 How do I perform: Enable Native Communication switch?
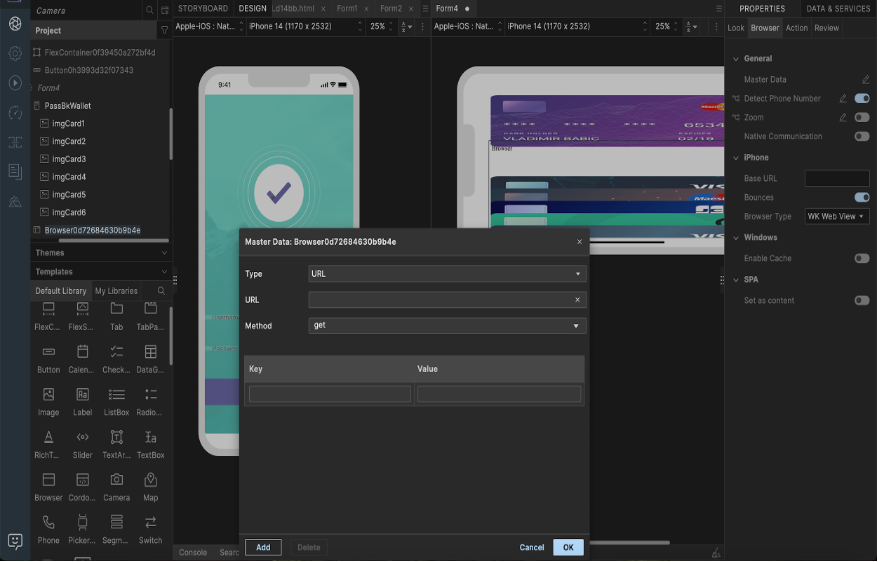point(862,137)
